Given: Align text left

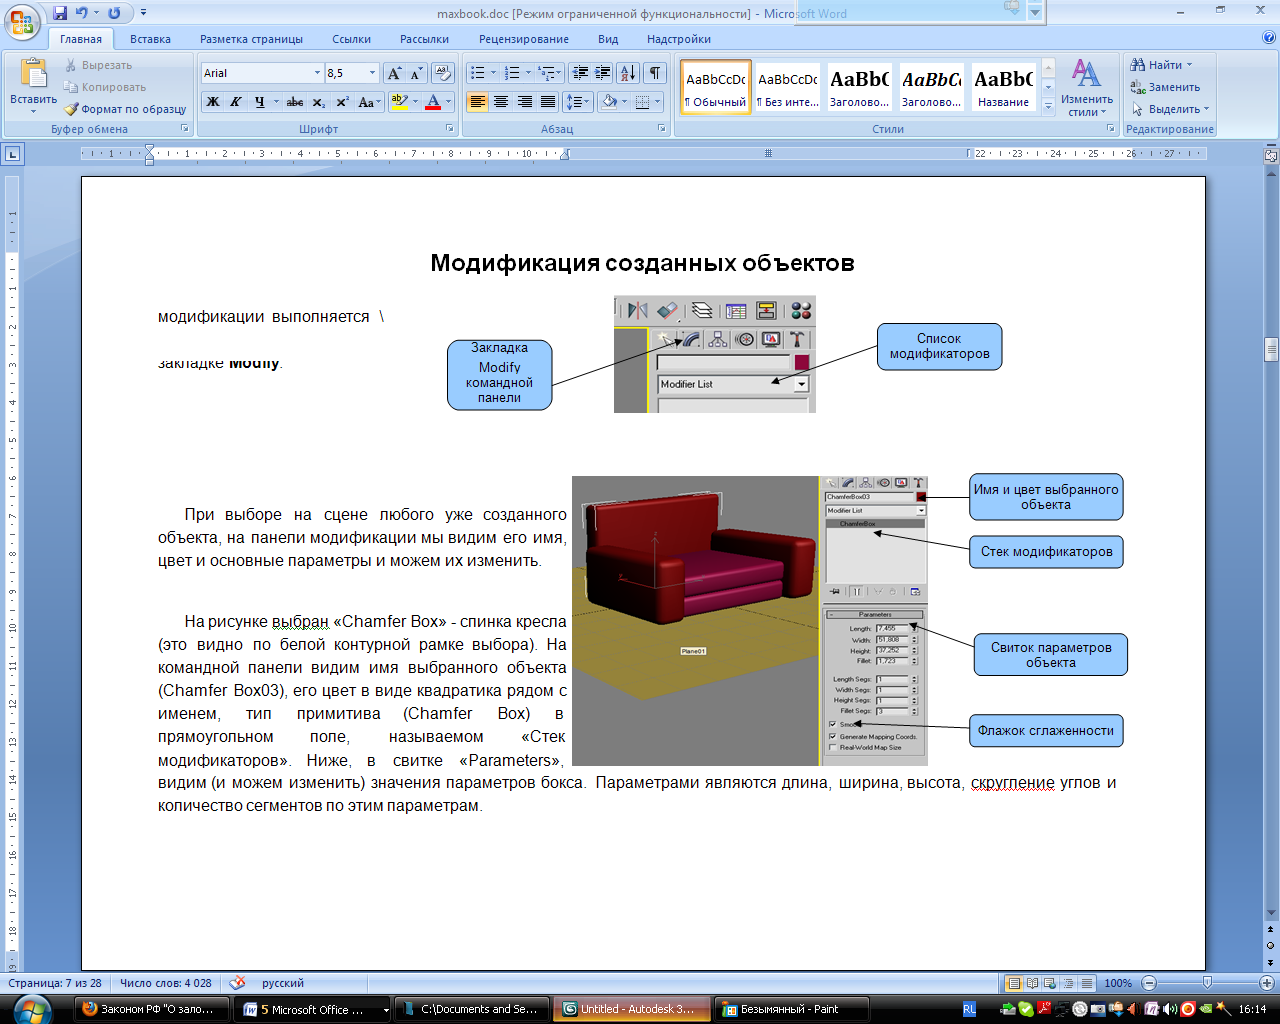Looking at the screenshot, I should (477, 102).
